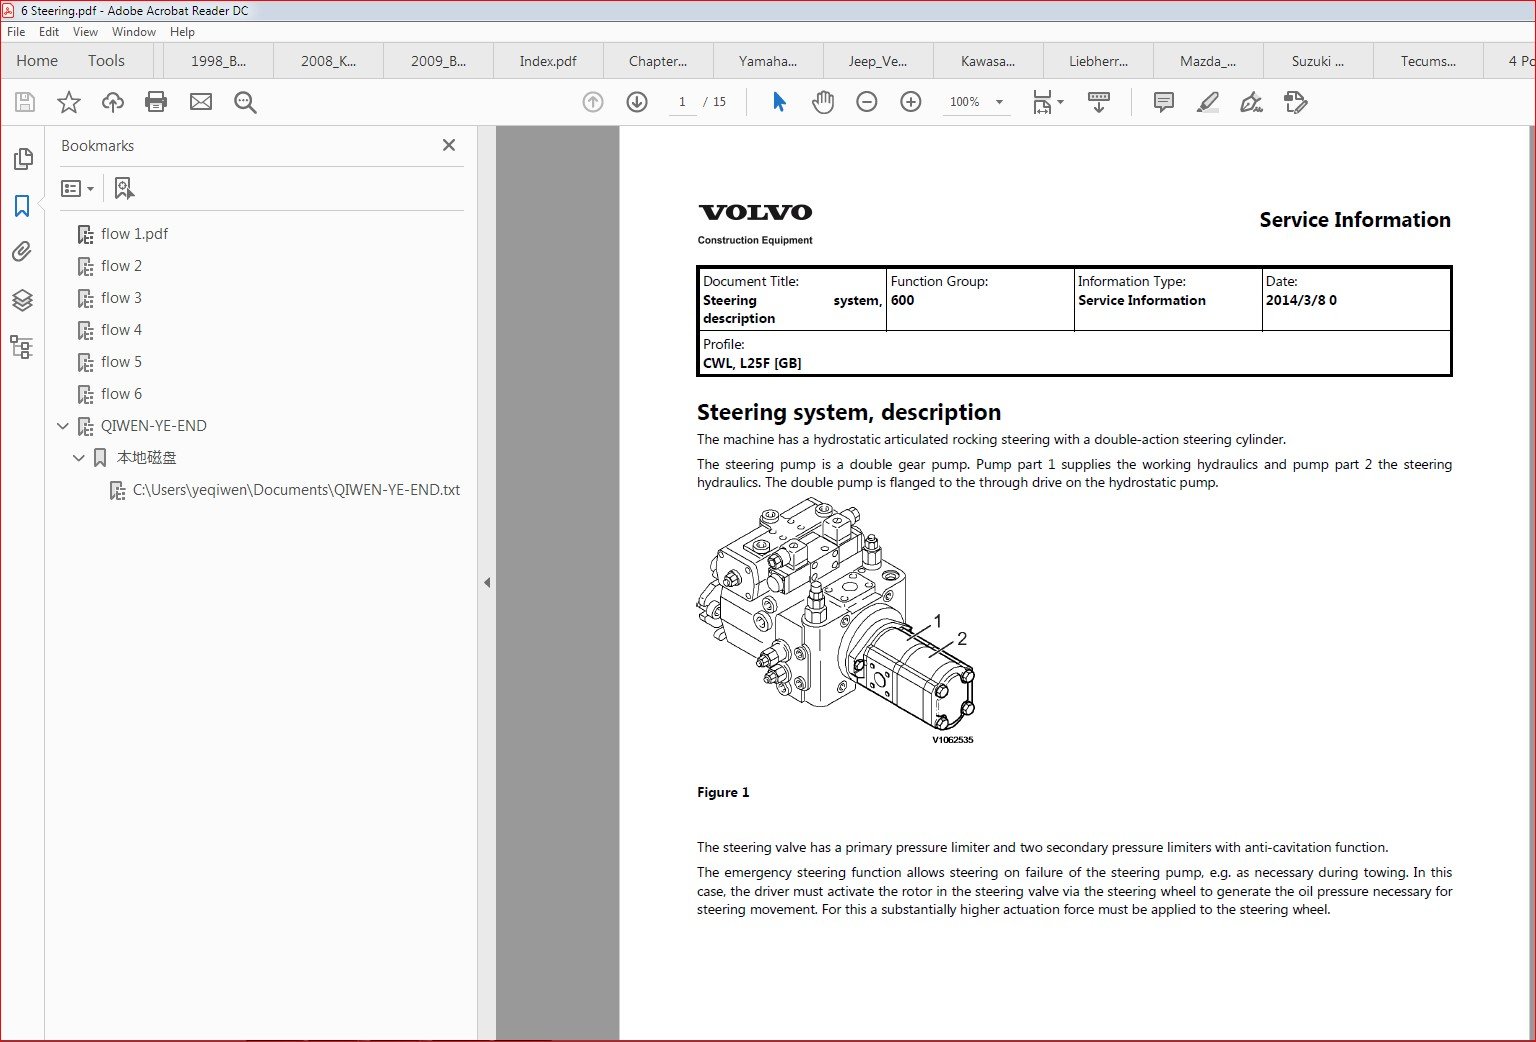
Task: Click the Stamp tool icon
Action: [x=1296, y=102]
